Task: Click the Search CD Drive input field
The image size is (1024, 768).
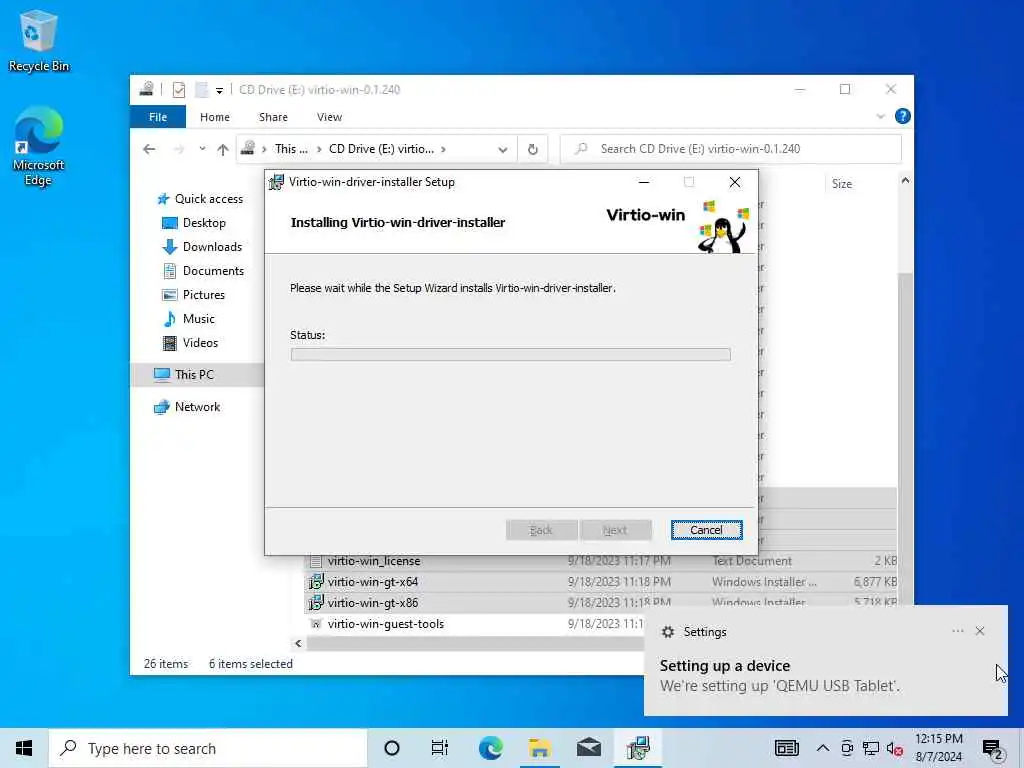Action: point(731,149)
